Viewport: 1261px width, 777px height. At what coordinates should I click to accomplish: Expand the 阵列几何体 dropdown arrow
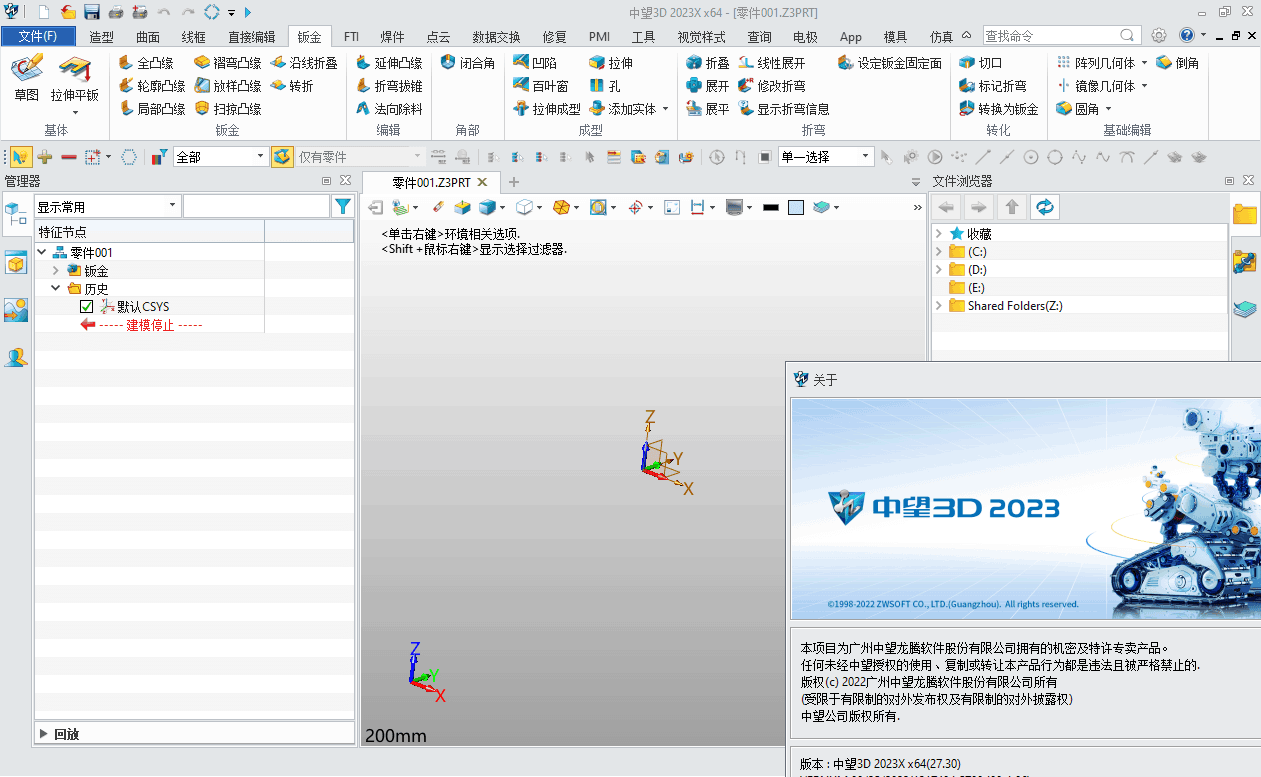tap(1144, 63)
